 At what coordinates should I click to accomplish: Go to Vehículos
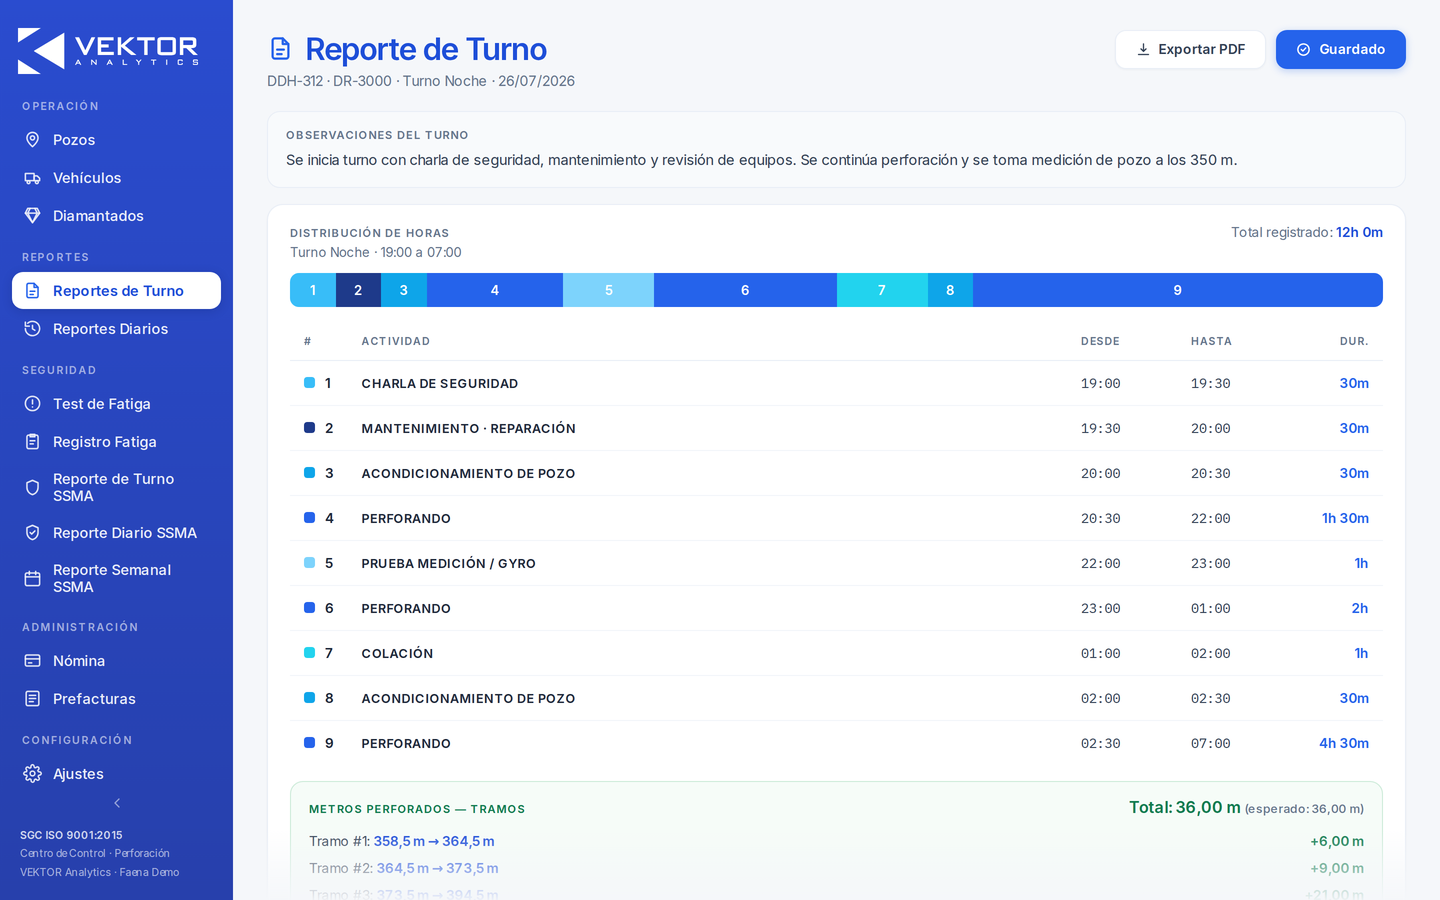(116, 178)
